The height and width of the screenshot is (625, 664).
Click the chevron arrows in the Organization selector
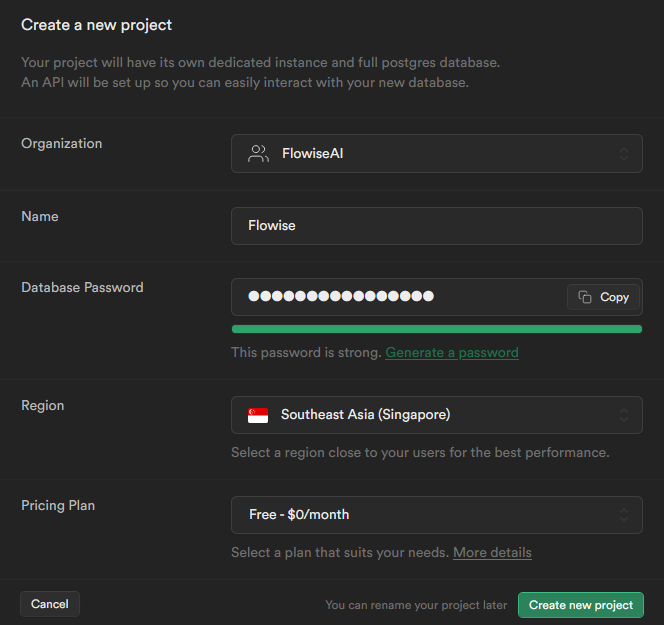pos(623,154)
